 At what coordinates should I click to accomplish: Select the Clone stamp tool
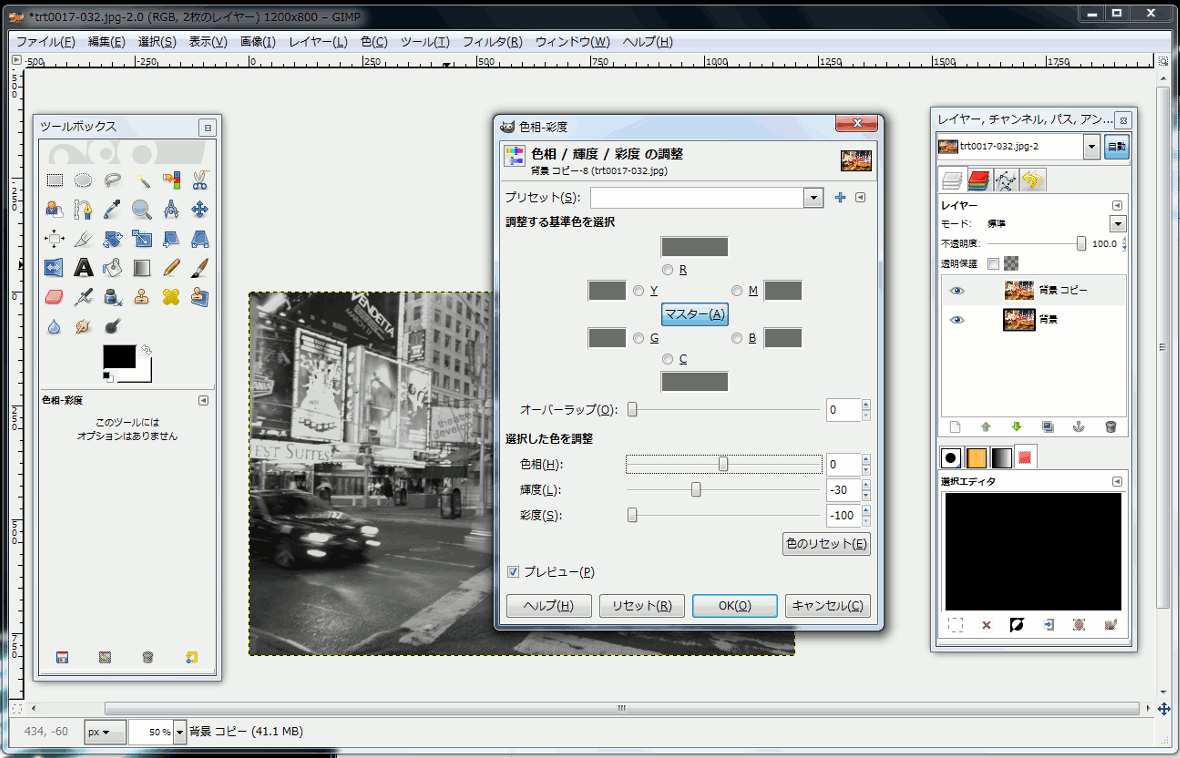tap(141, 298)
